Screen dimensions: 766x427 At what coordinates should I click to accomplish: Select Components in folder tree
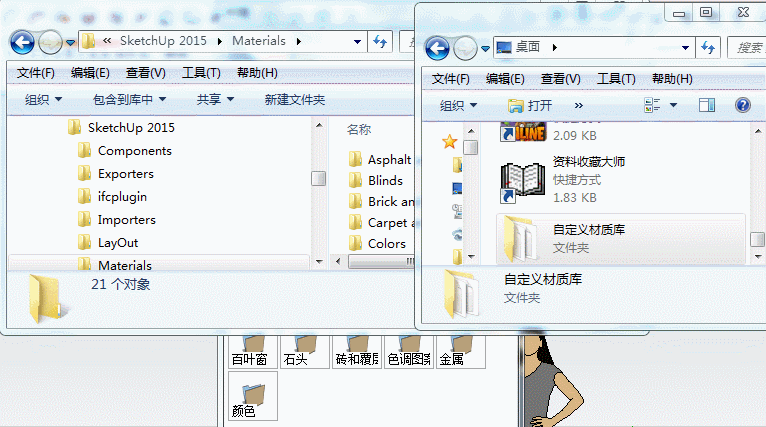coord(125,151)
